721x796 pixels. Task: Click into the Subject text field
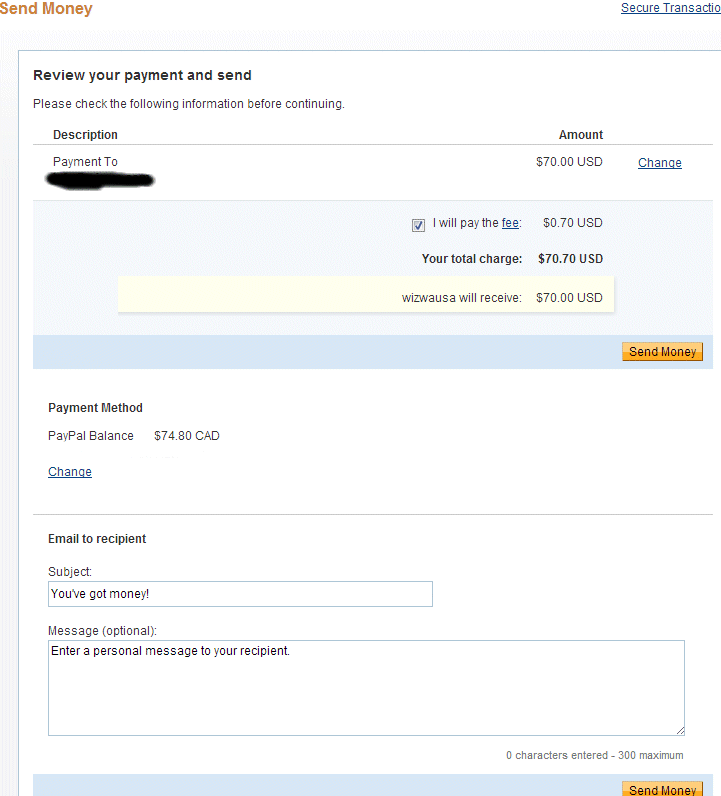tap(240, 594)
